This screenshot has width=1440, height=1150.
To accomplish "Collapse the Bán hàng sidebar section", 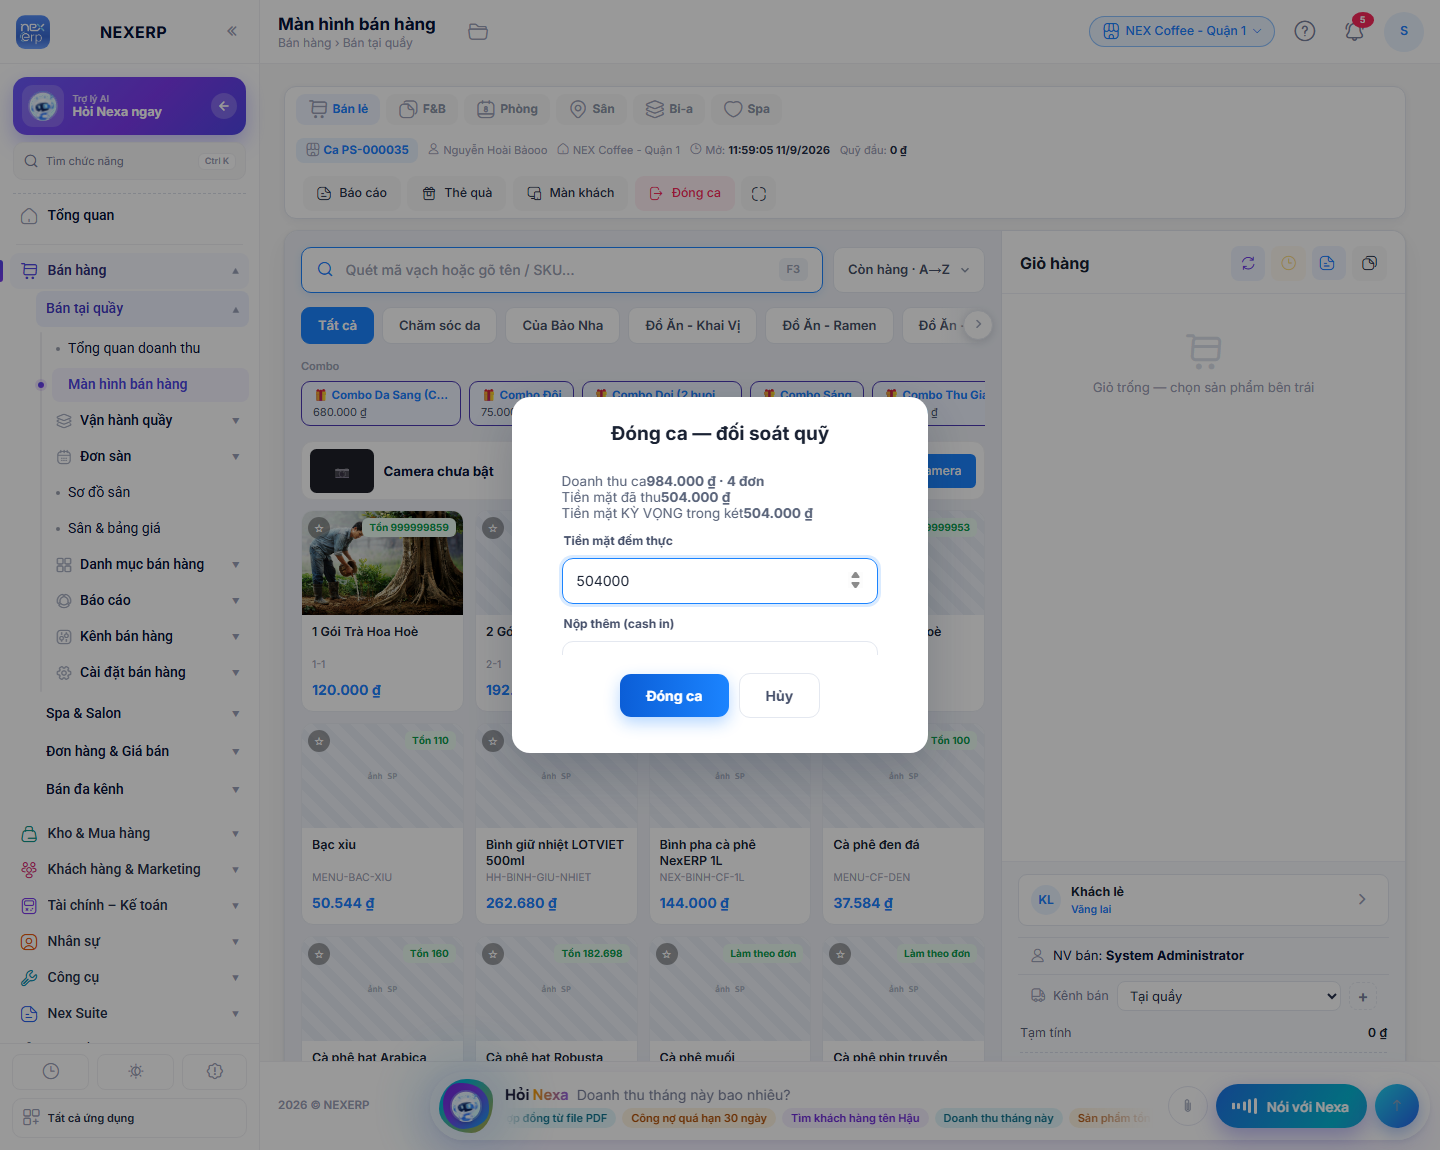I will point(130,271).
